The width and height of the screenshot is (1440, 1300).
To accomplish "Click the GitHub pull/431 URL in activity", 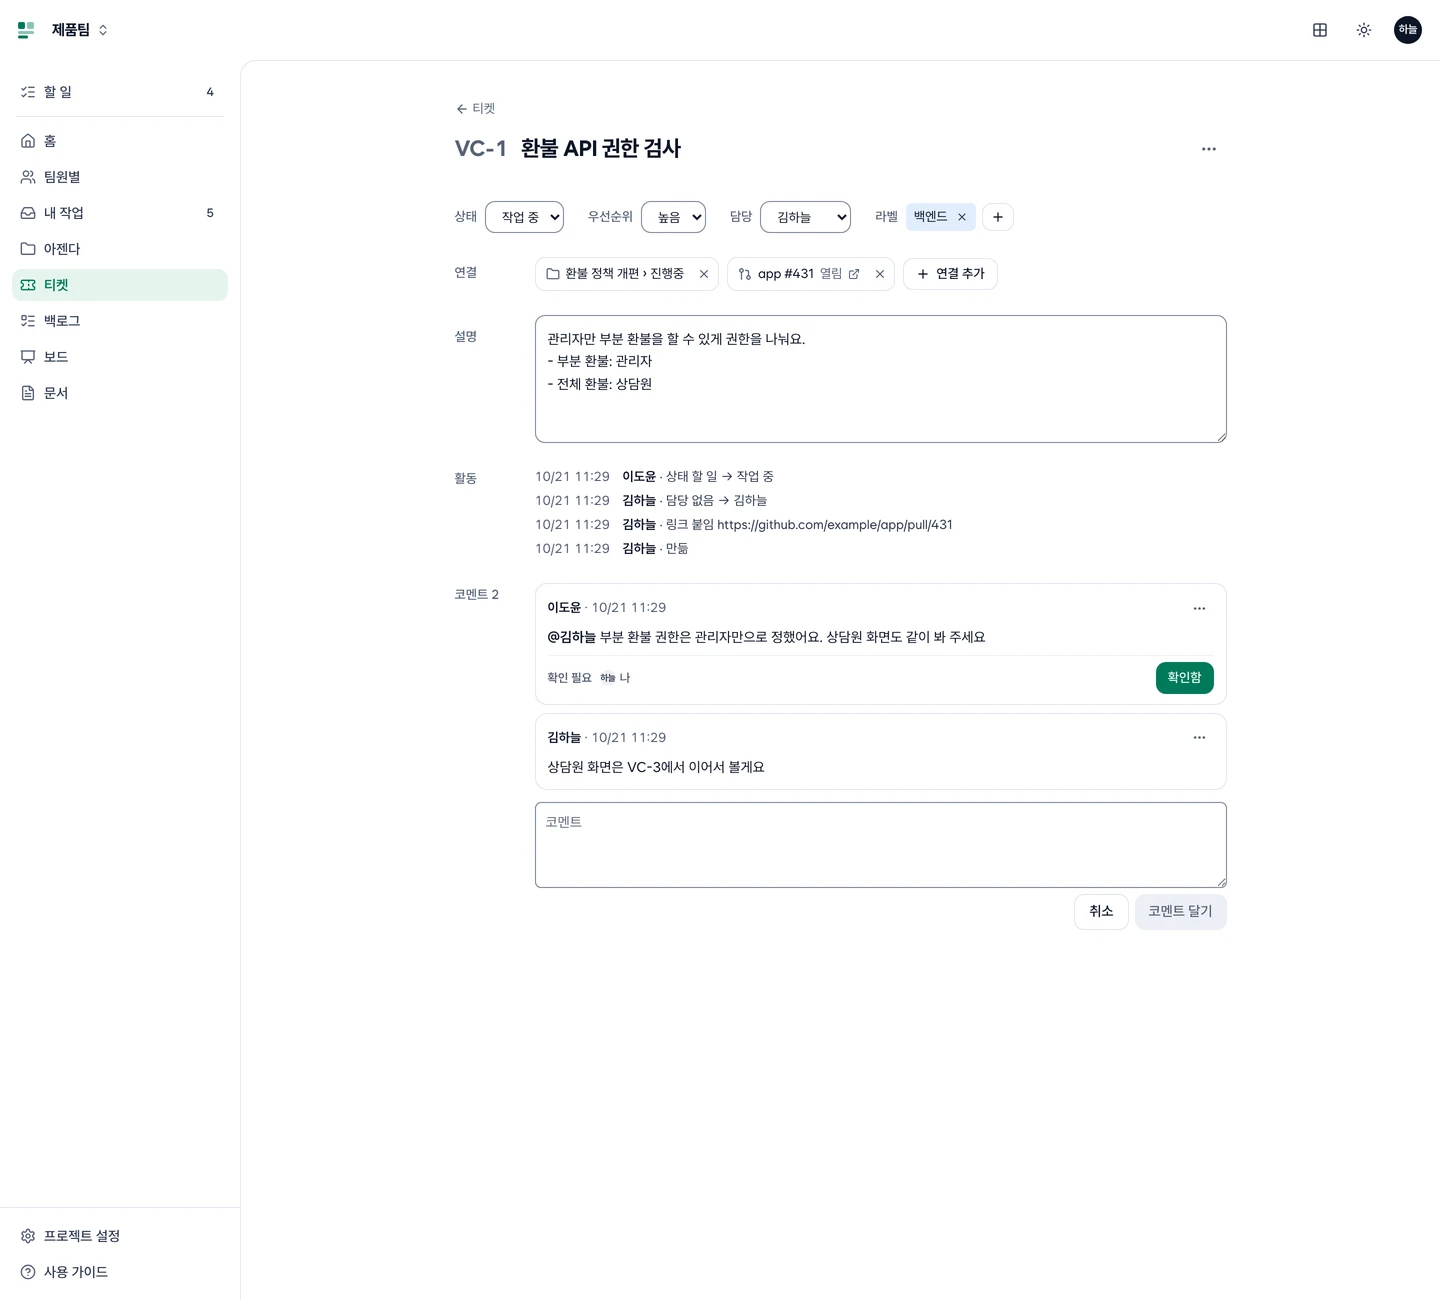I will [835, 525].
